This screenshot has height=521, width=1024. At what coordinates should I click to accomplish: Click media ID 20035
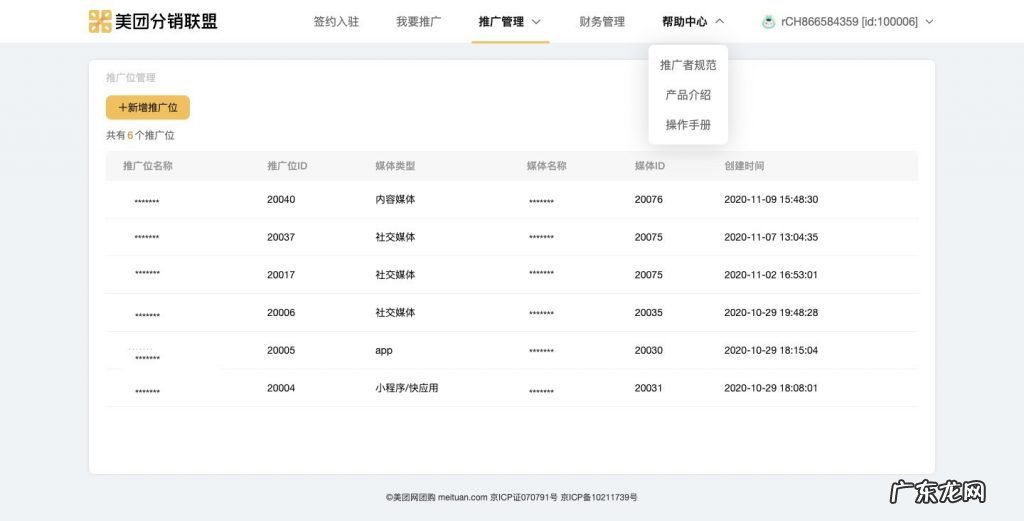pos(648,313)
